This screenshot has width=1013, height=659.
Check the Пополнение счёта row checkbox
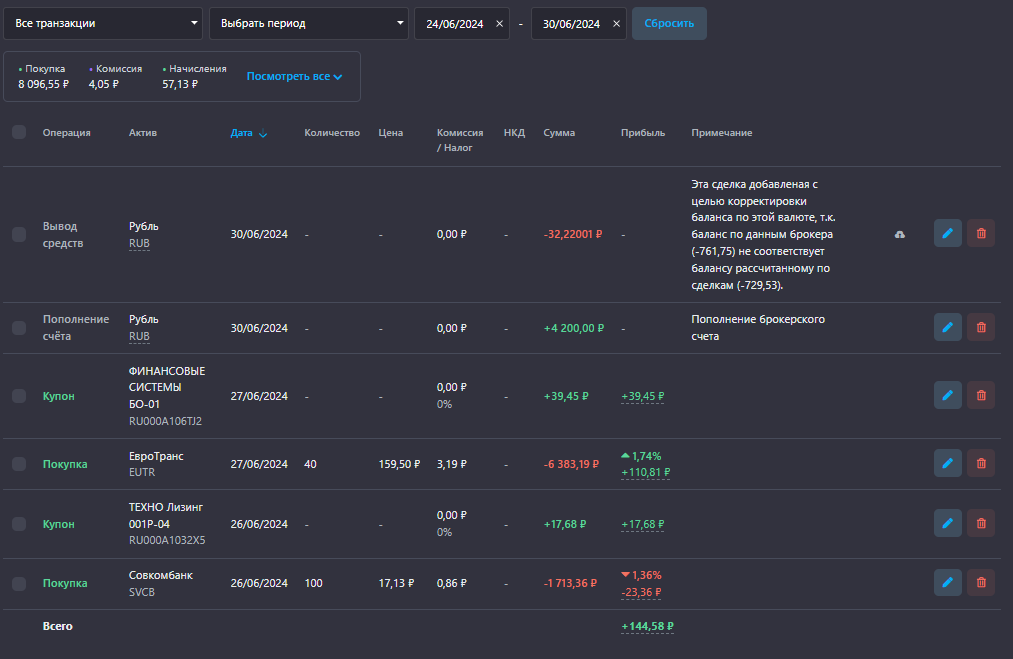[19, 328]
